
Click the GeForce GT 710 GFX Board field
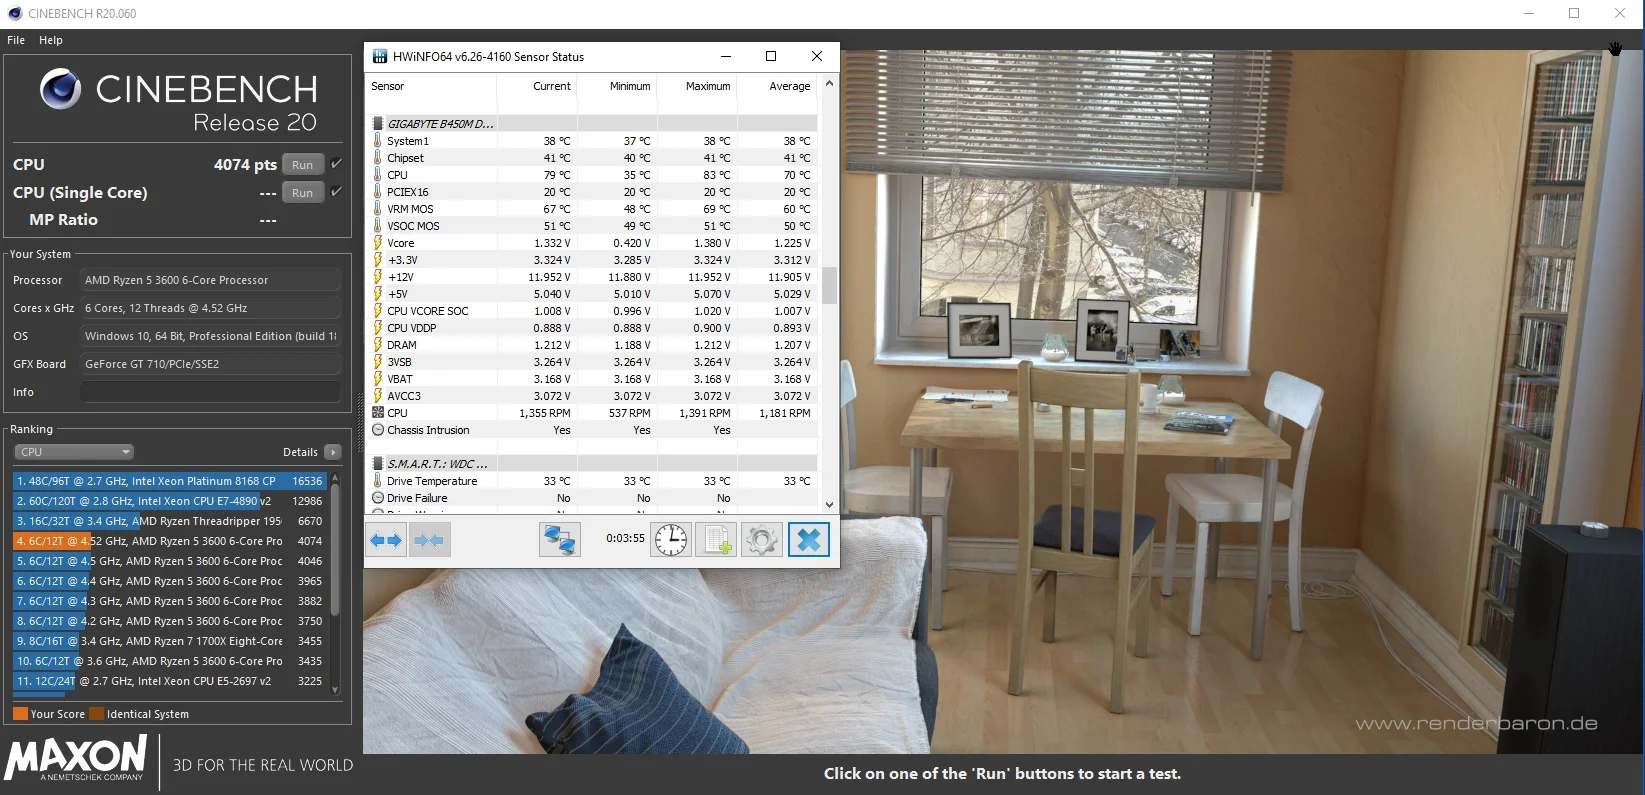pos(210,364)
